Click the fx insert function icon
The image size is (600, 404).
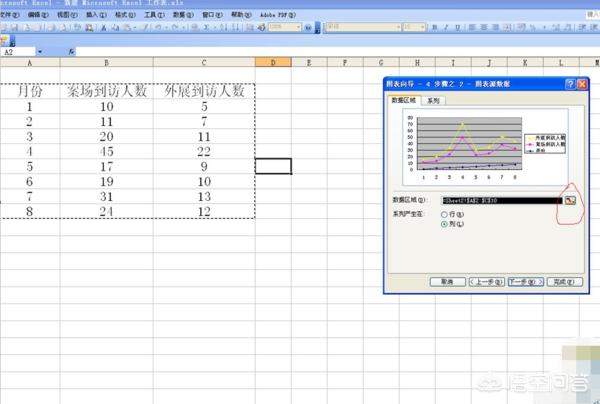(x=71, y=50)
